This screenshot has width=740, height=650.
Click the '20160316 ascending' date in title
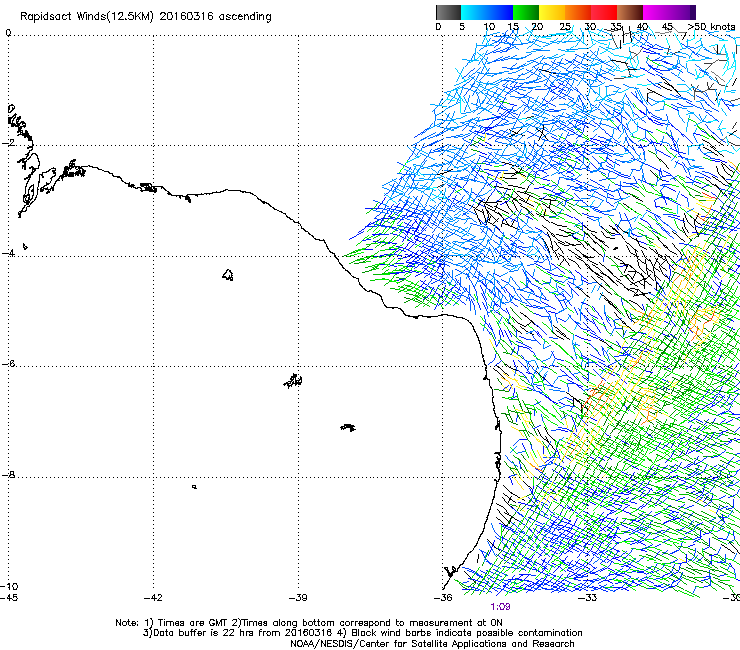(x=216, y=17)
